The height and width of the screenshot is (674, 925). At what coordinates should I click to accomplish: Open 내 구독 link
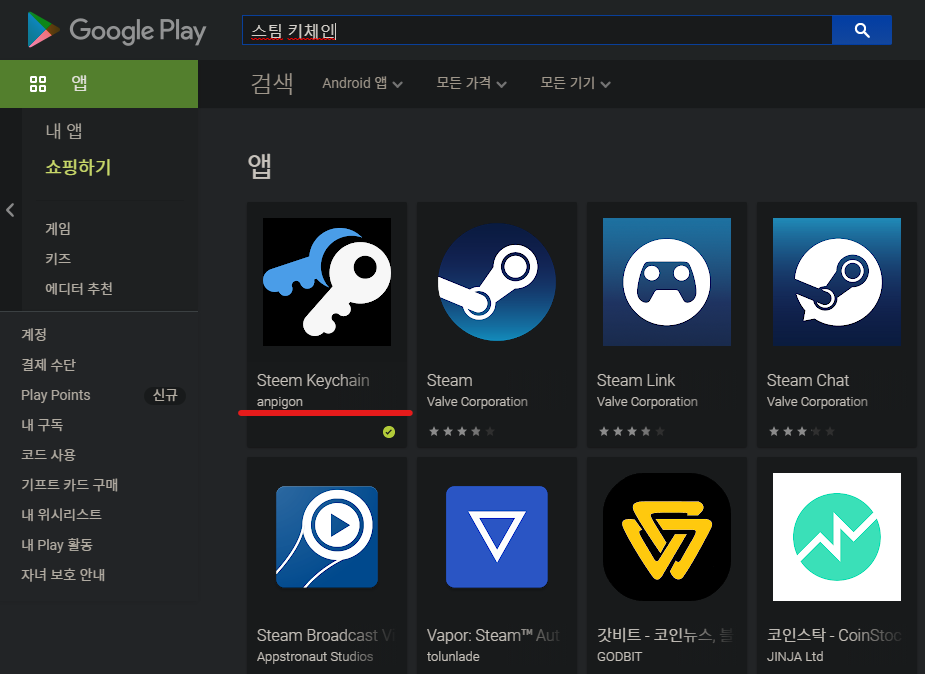(x=42, y=425)
